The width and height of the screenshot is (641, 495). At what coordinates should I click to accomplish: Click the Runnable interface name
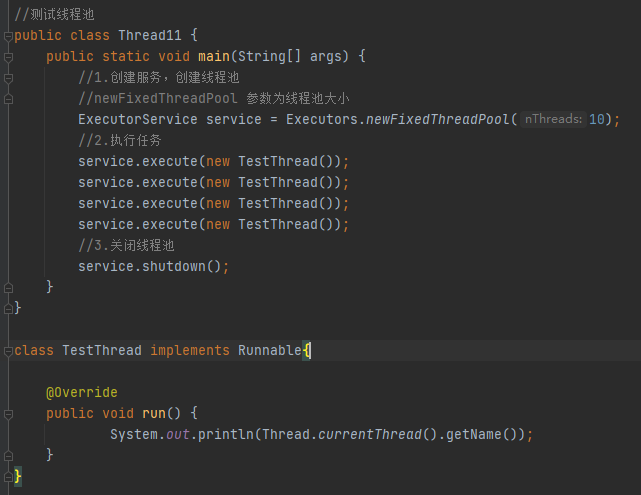pyautogui.click(x=269, y=350)
